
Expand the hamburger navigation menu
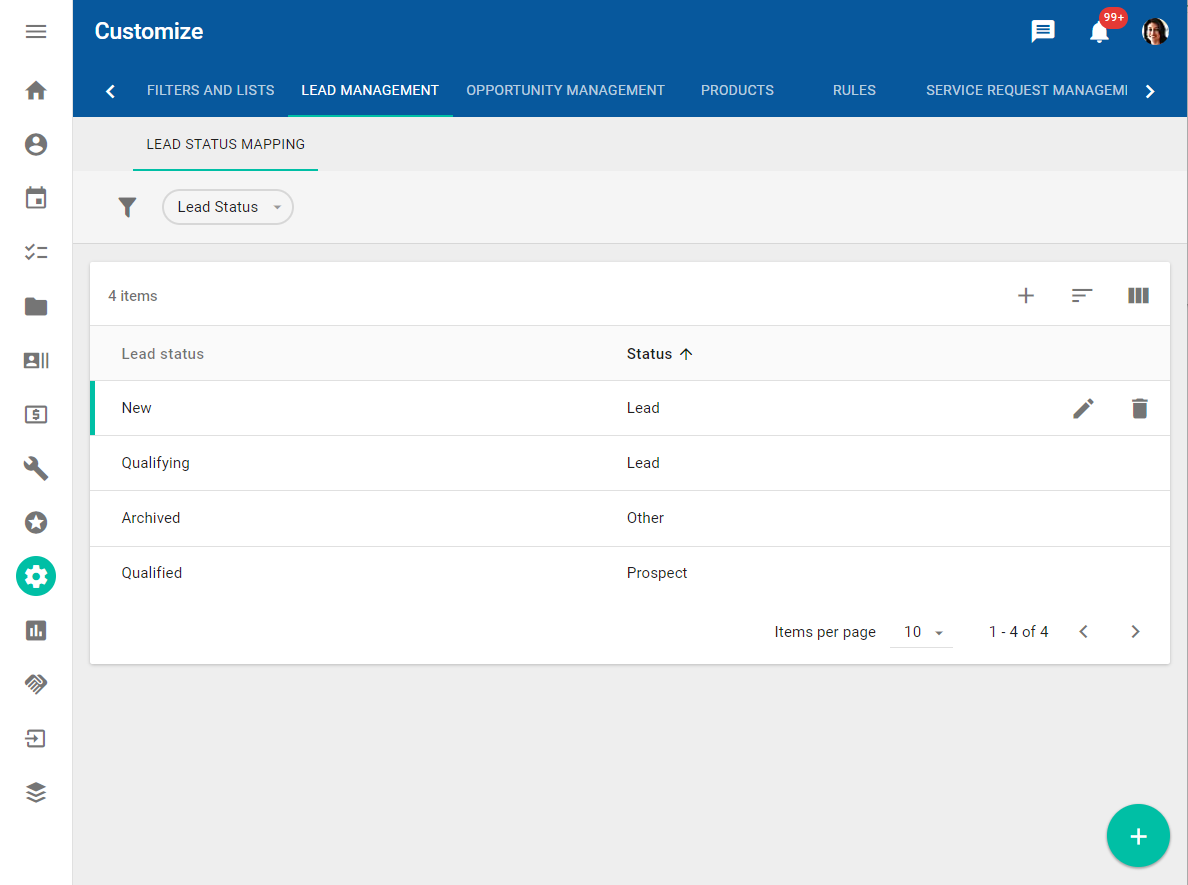[x=36, y=31]
